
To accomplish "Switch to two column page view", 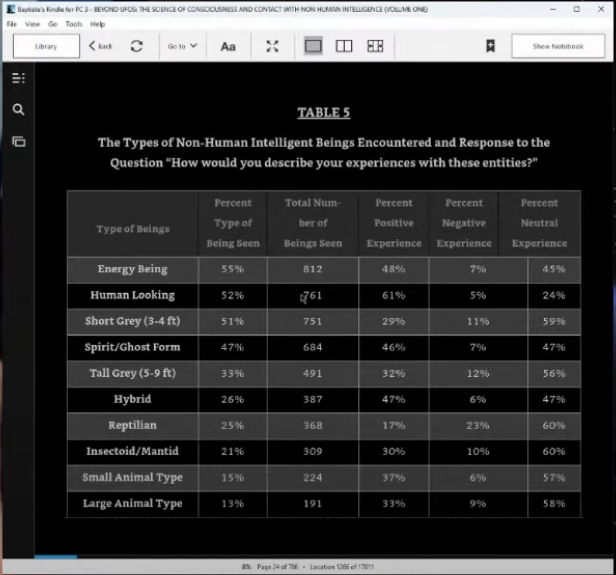I will 344,46.
